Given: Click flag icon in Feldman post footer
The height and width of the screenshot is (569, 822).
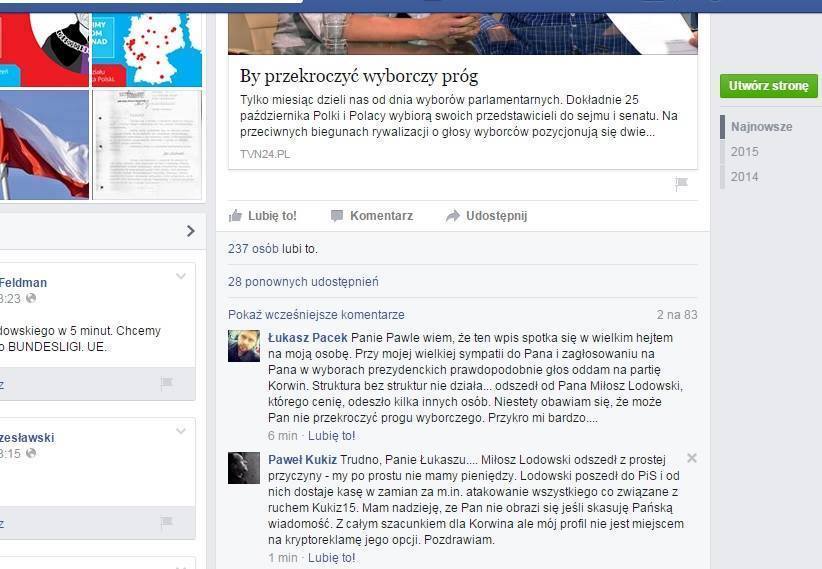Looking at the screenshot, I should click(167, 383).
